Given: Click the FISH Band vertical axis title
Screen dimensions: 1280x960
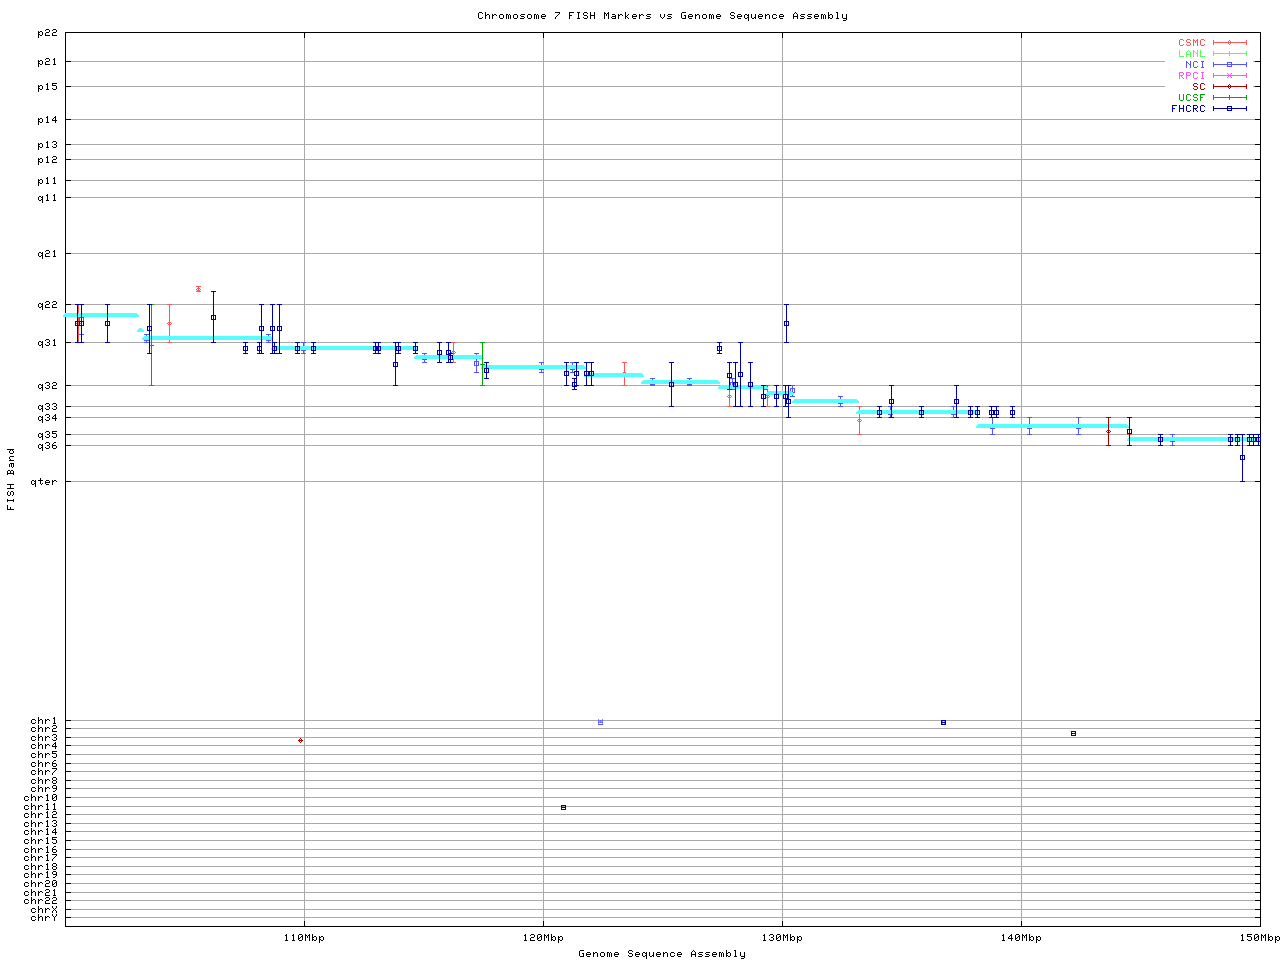Looking at the screenshot, I should [11, 479].
